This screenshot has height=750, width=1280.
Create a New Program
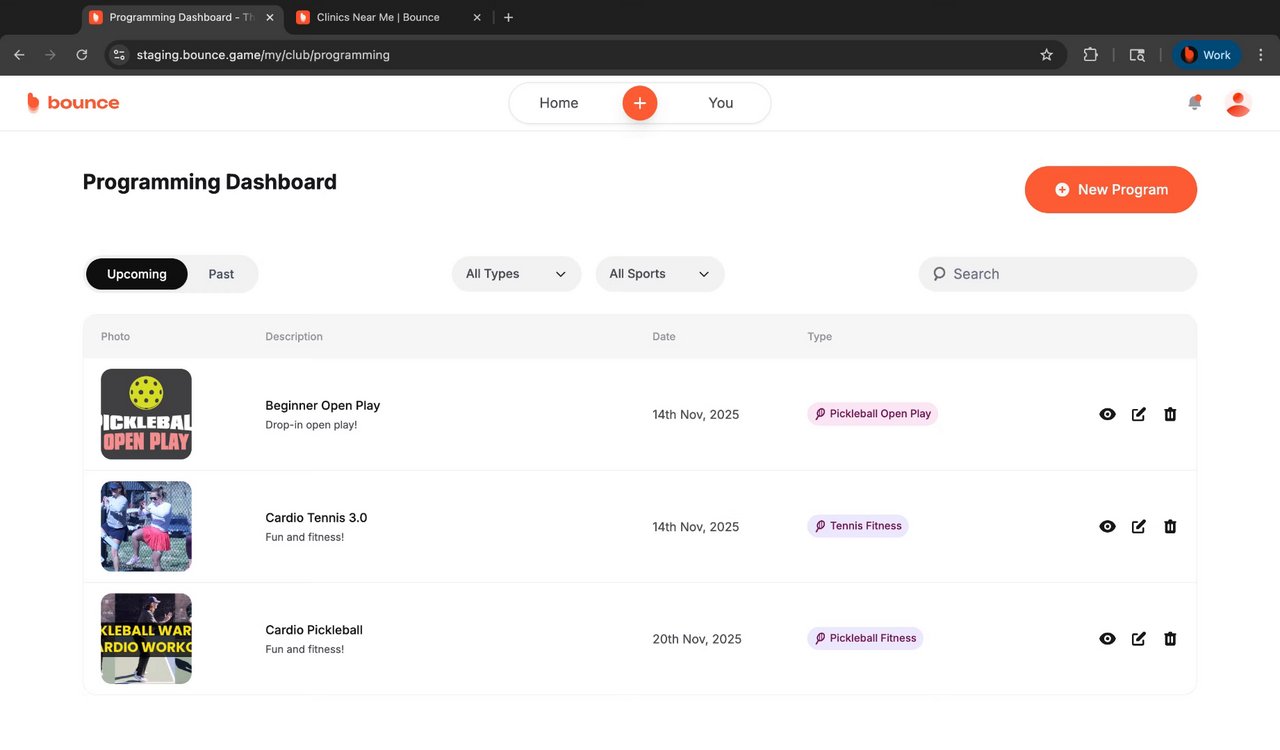click(x=1110, y=189)
